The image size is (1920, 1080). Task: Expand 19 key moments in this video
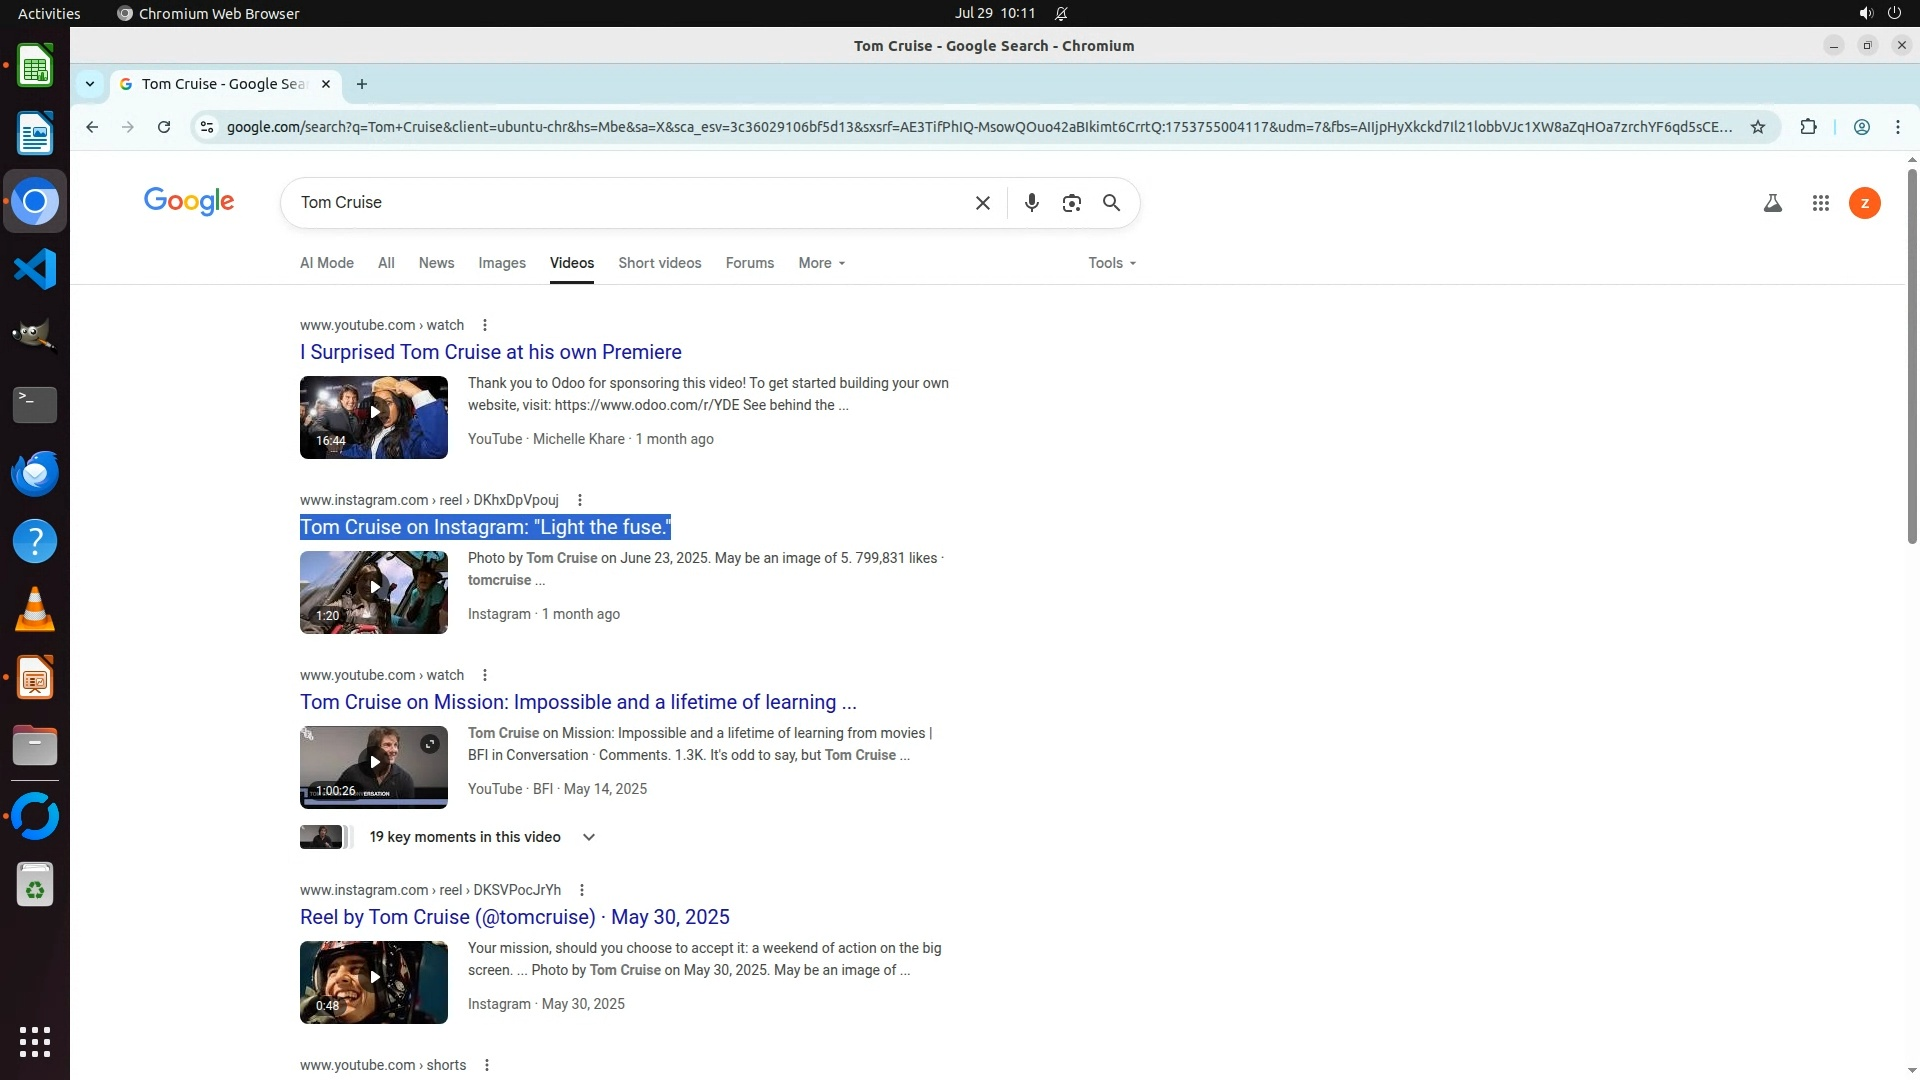(589, 837)
